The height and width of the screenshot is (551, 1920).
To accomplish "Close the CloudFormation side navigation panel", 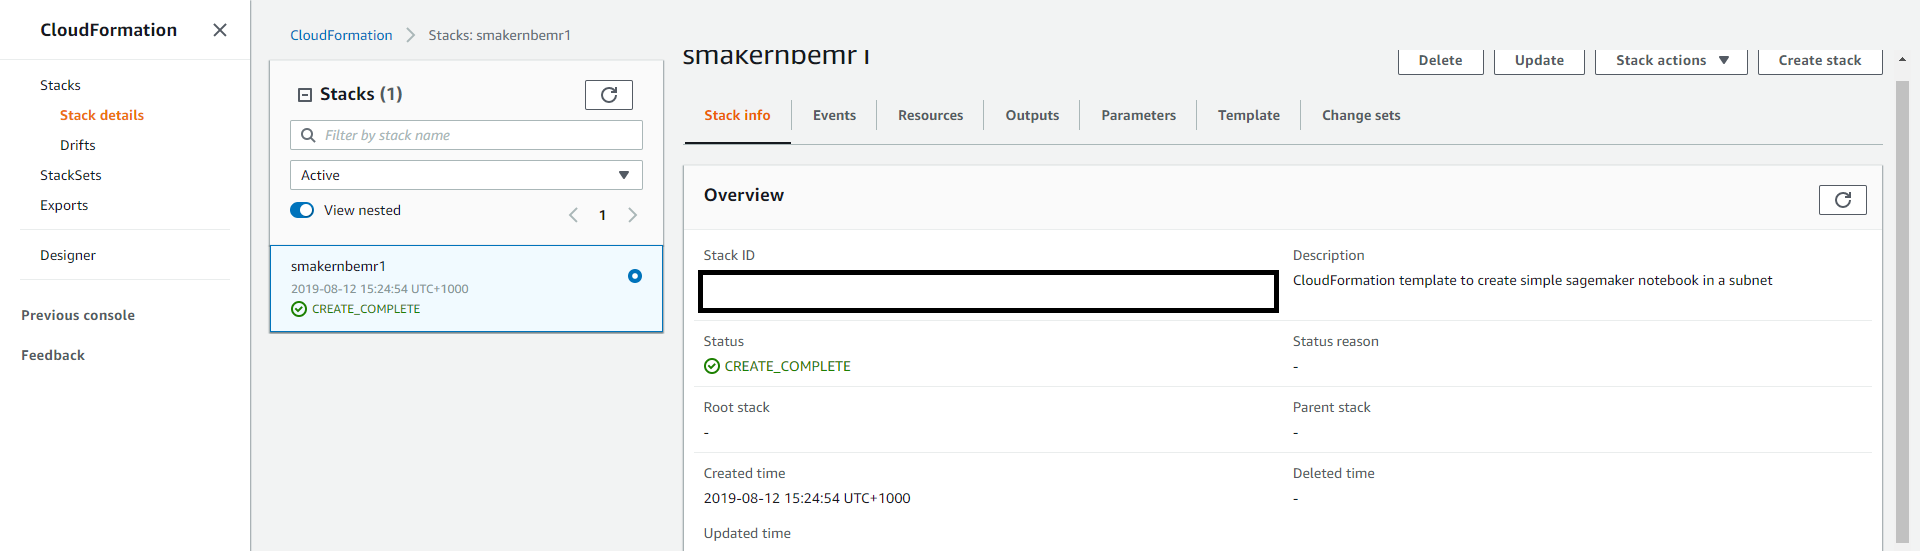I will (220, 30).
